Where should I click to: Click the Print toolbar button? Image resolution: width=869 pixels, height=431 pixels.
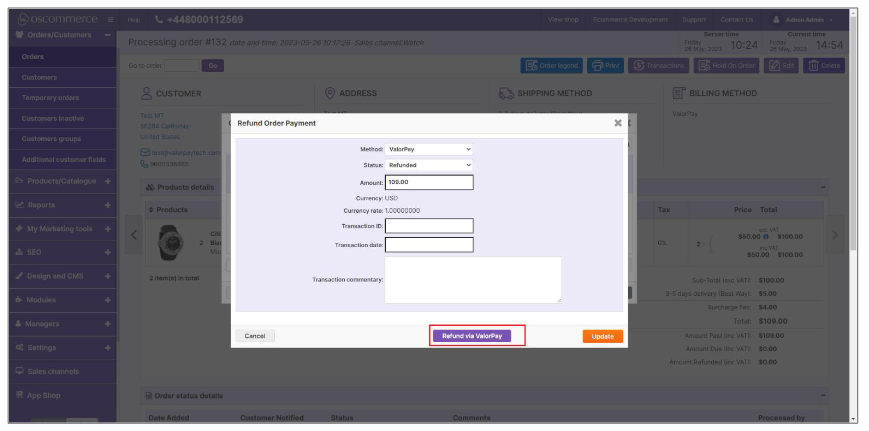pyautogui.click(x=605, y=65)
